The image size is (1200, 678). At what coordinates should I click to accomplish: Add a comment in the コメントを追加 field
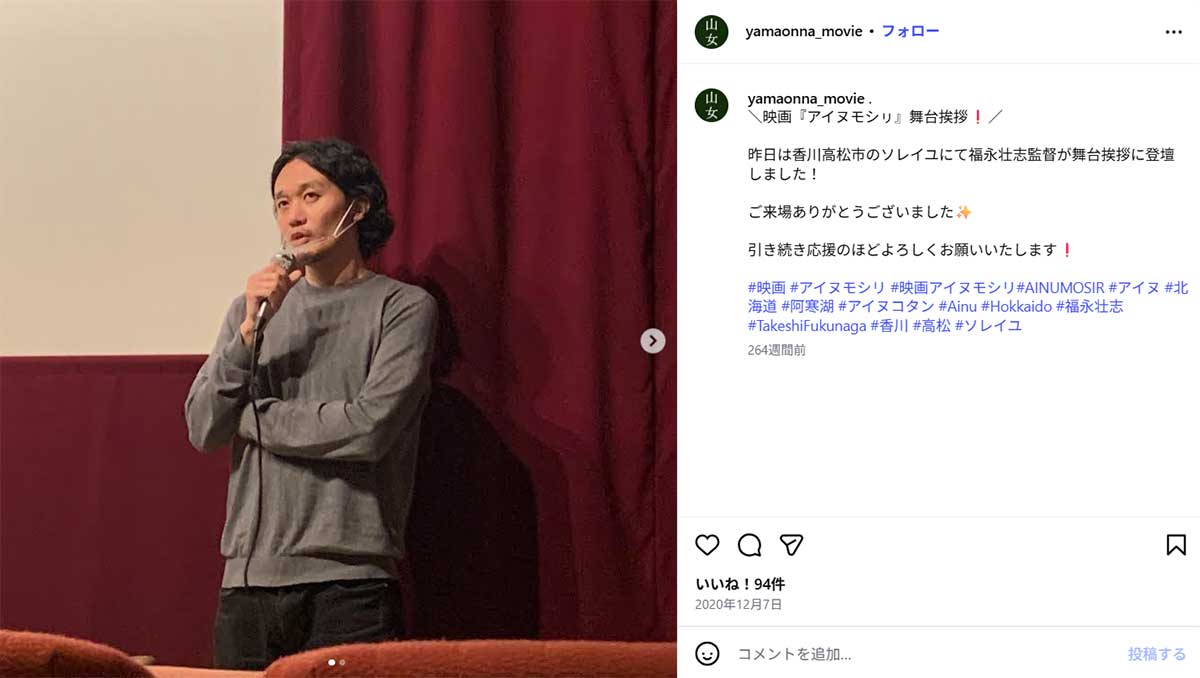[x=927, y=654]
